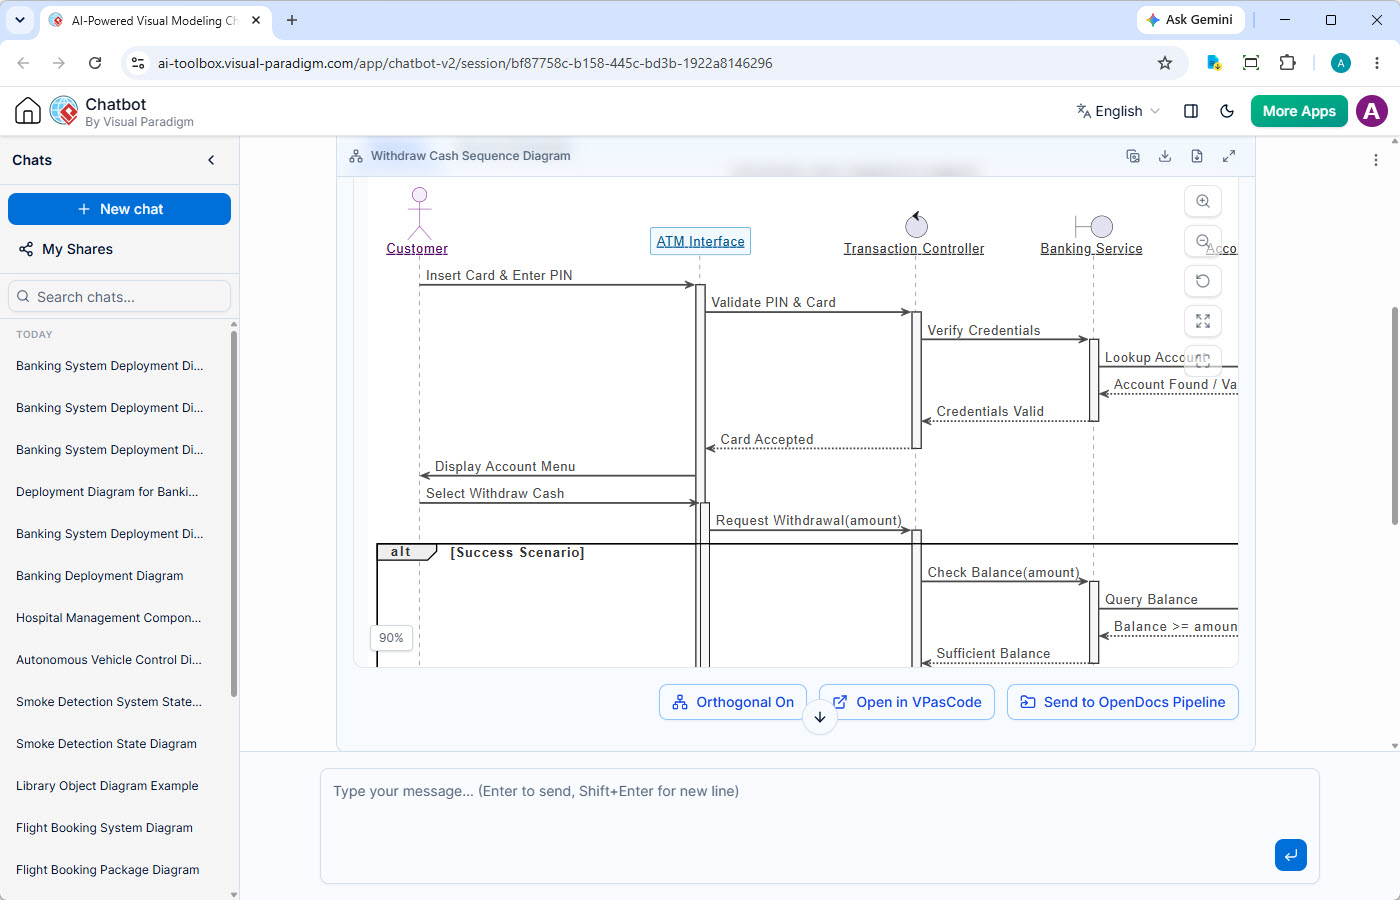Open My Shares
1400x900 pixels.
click(x=66, y=249)
